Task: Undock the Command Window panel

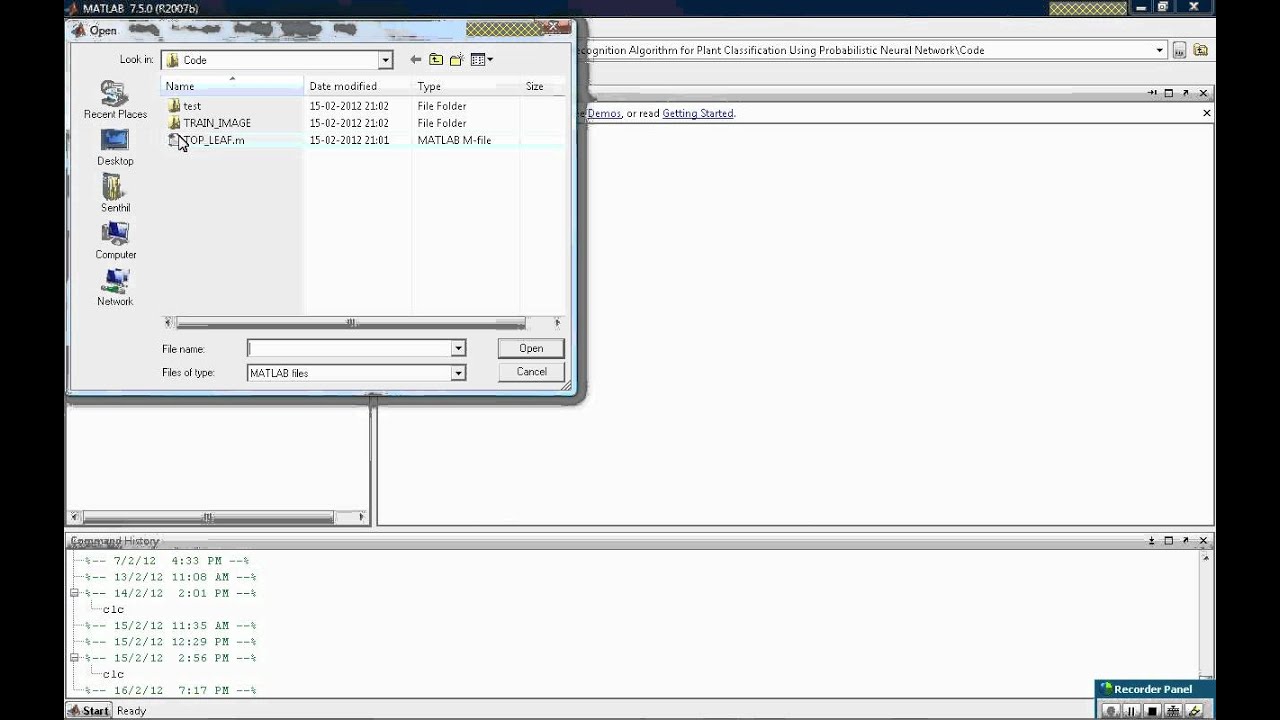Action: pyautogui.click(x=1186, y=93)
